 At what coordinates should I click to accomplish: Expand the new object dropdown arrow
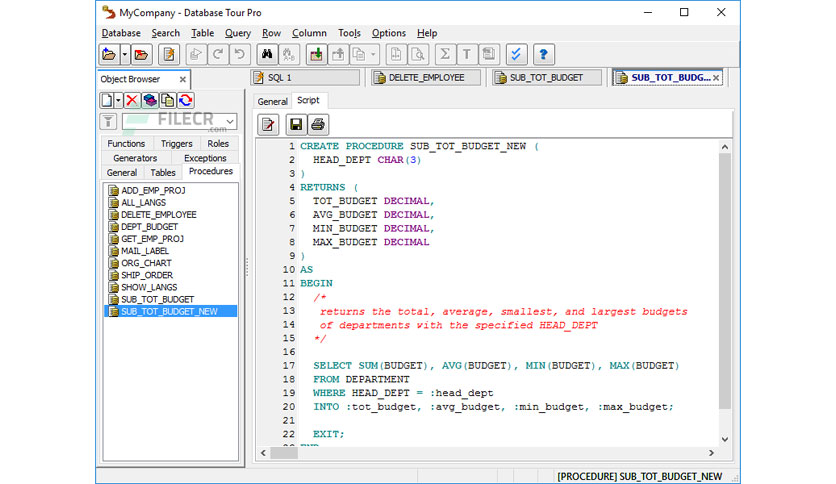tap(118, 100)
